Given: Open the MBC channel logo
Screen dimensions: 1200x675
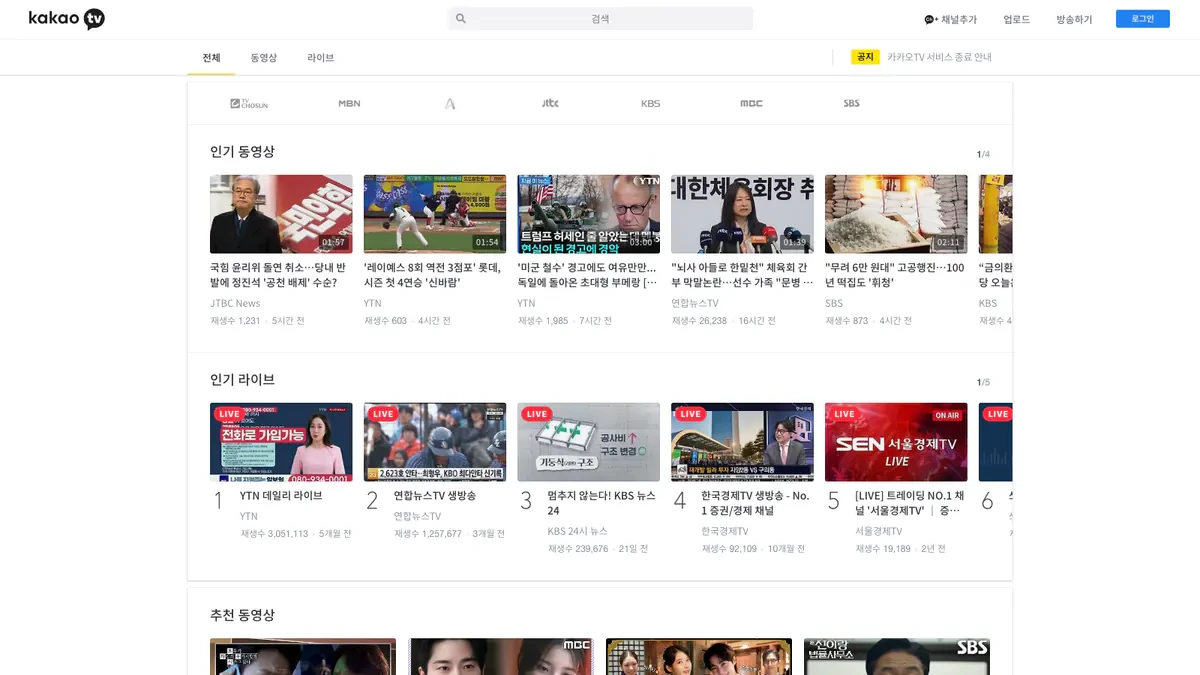Looking at the screenshot, I should coord(751,103).
